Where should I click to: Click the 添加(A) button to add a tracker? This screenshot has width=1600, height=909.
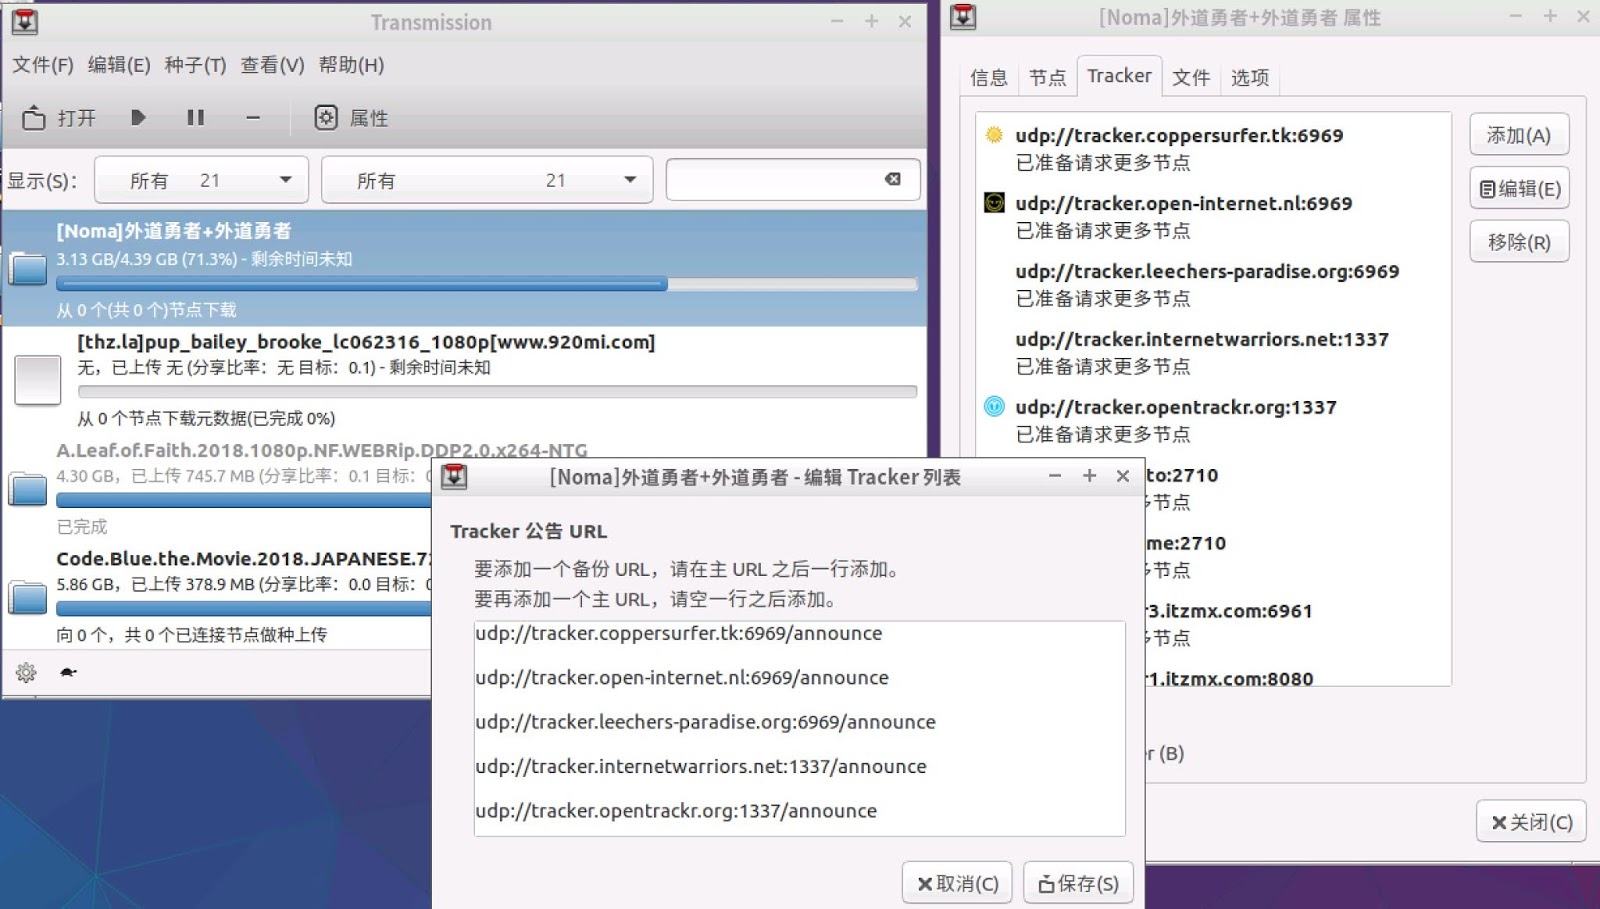click(x=1519, y=135)
